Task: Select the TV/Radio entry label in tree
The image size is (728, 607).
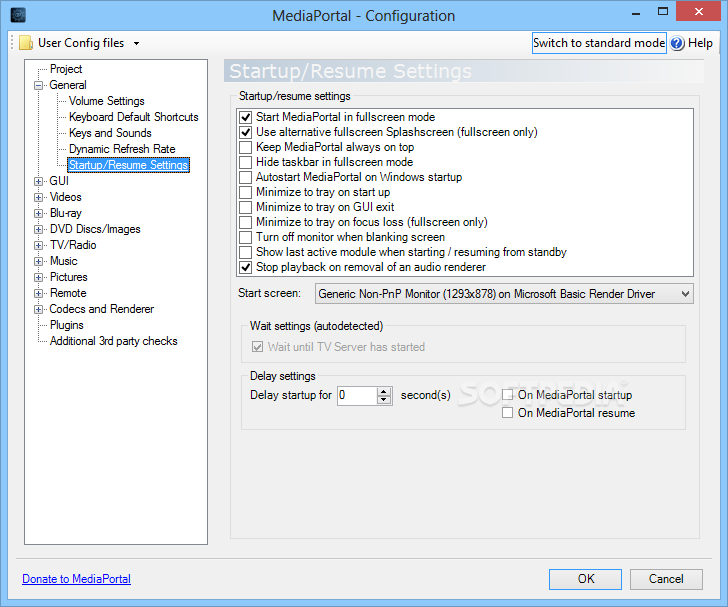Action: (x=73, y=245)
